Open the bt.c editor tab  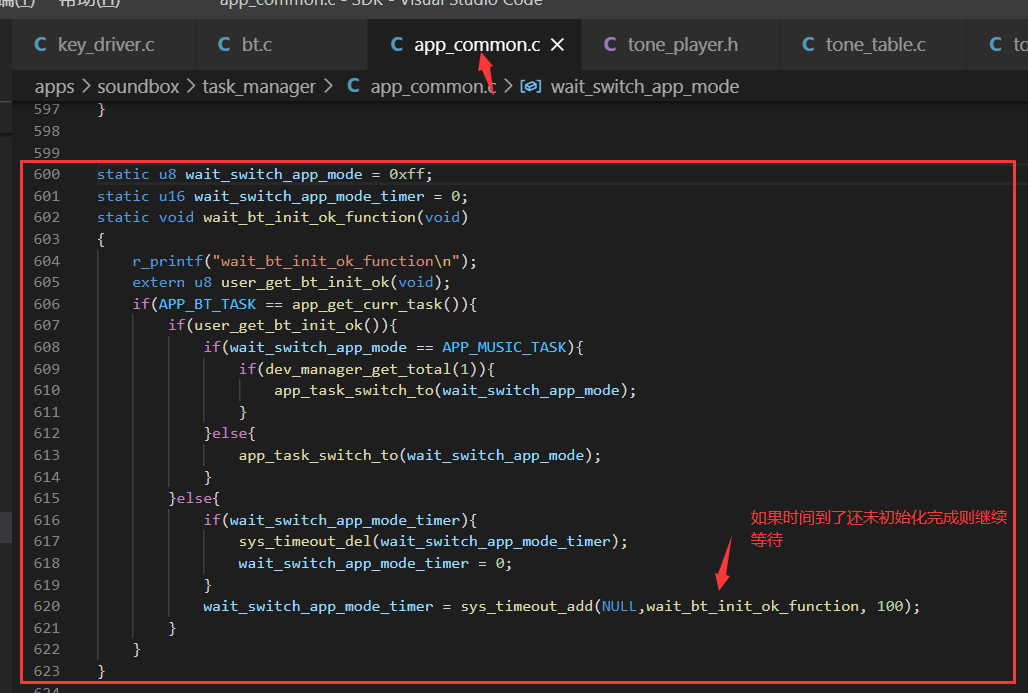coord(282,45)
